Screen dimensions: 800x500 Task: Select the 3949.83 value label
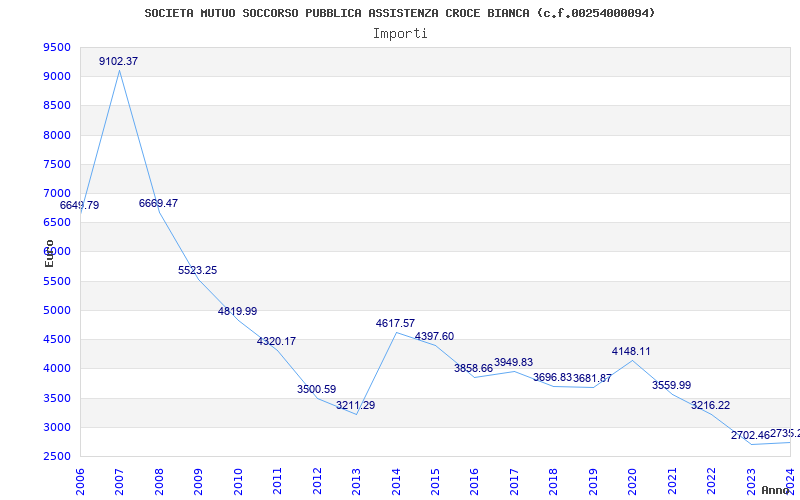click(513, 363)
